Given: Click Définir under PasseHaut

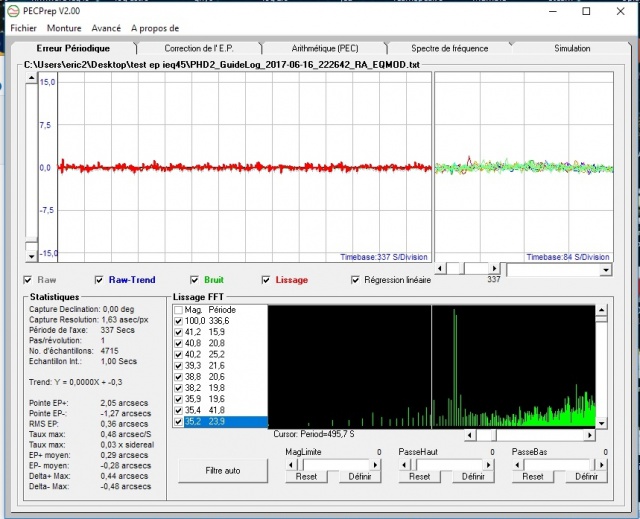Looking at the screenshot, I should tap(473, 477).
